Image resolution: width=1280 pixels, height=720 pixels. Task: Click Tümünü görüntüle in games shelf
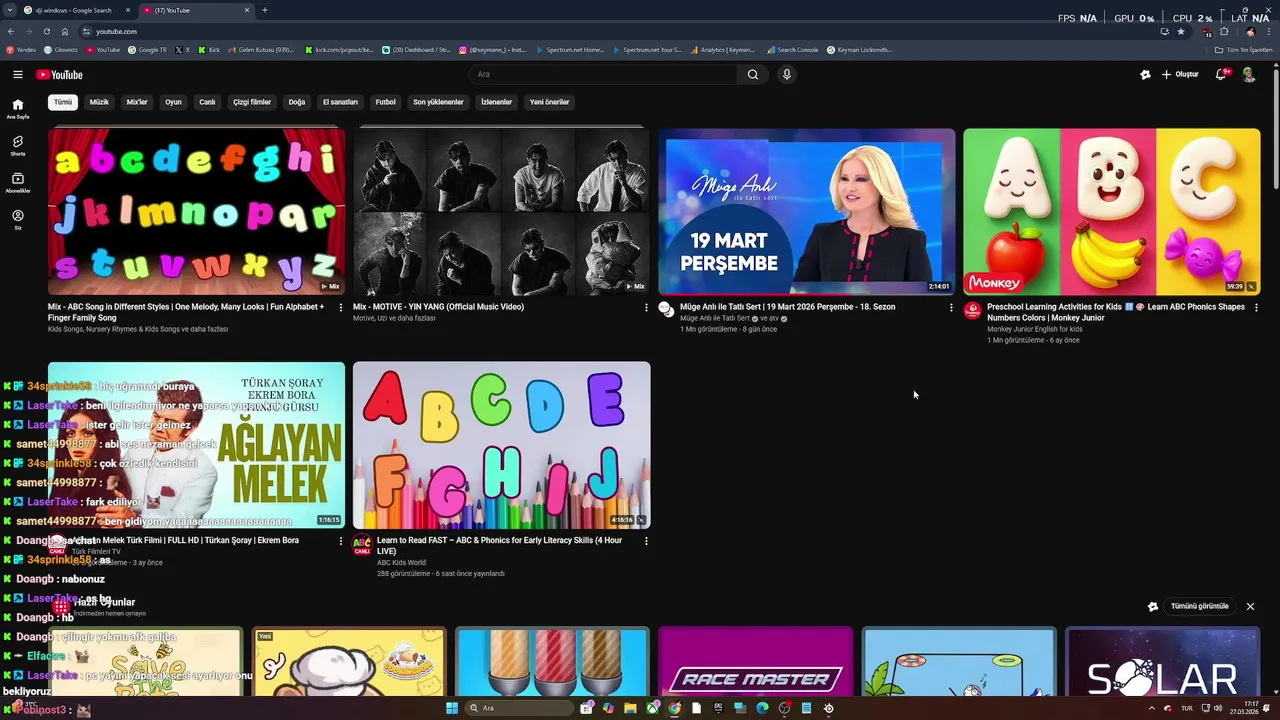(1199, 606)
